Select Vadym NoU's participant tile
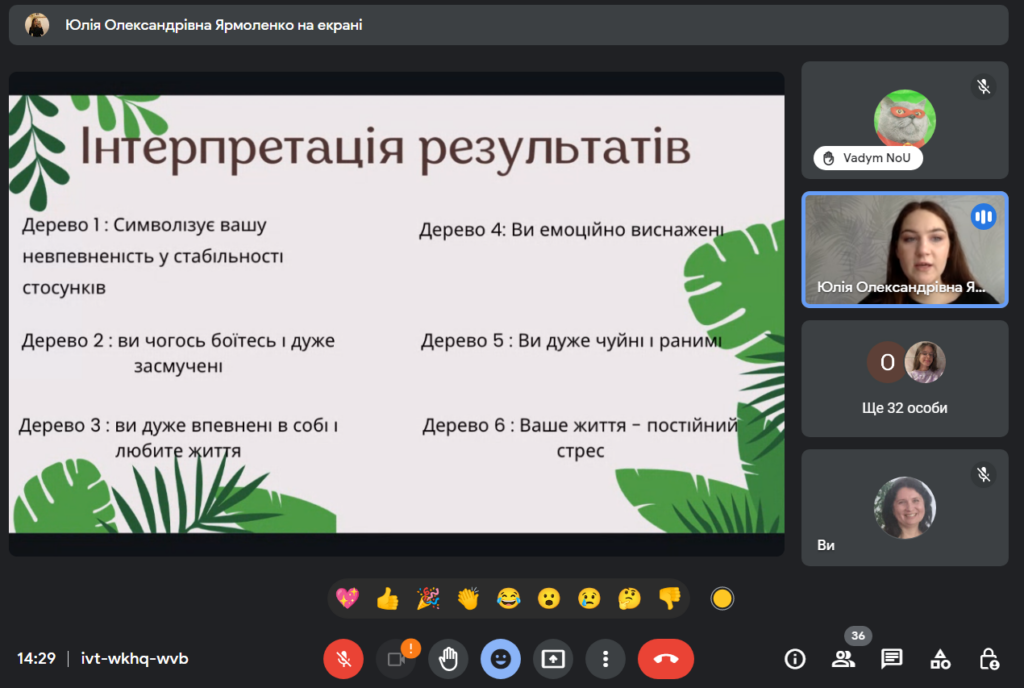This screenshot has height=688, width=1024. 905,120
